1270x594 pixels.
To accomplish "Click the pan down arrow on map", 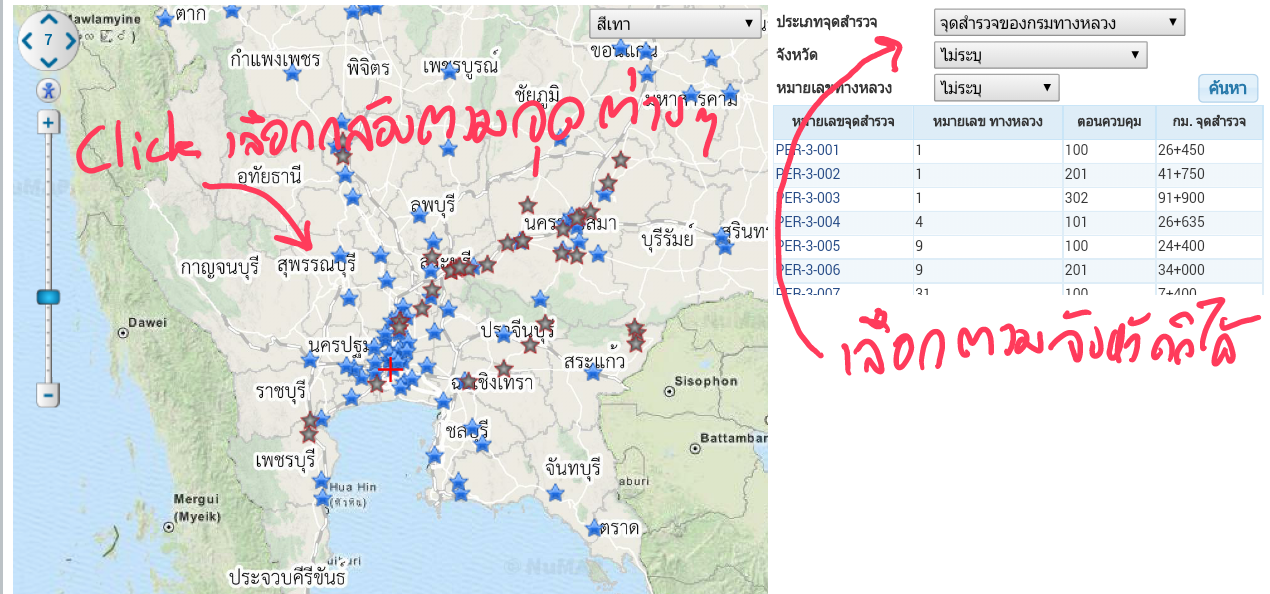I will tap(48, 62).
